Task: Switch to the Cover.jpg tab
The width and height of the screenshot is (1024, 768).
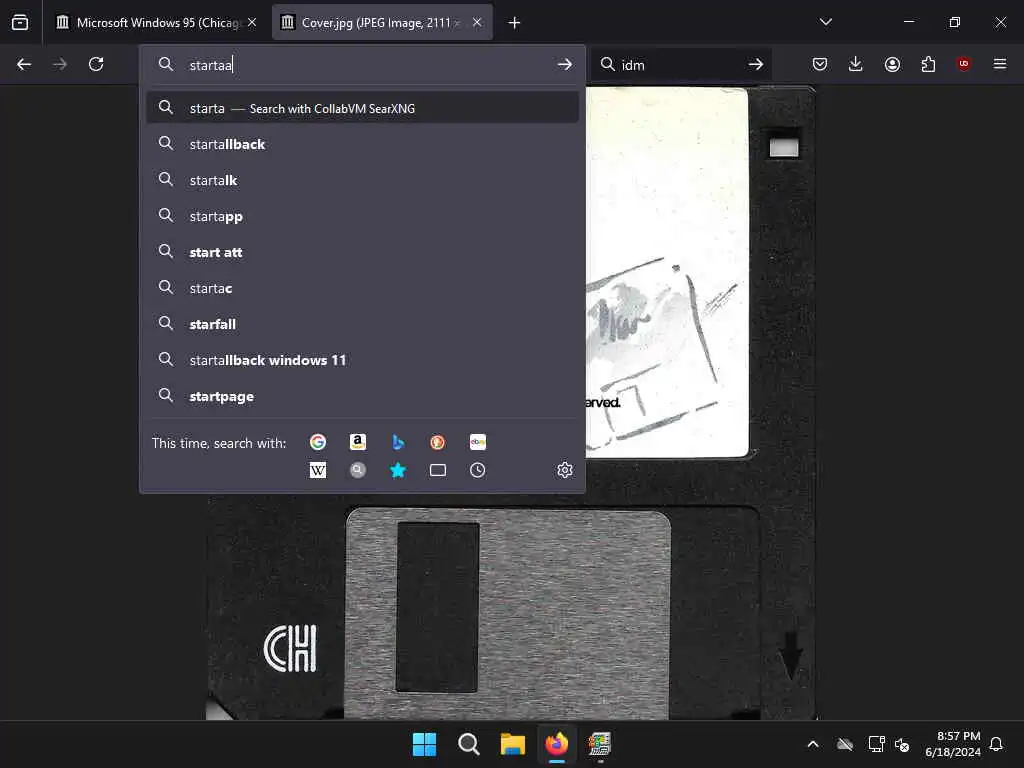Action: point(382,22)
